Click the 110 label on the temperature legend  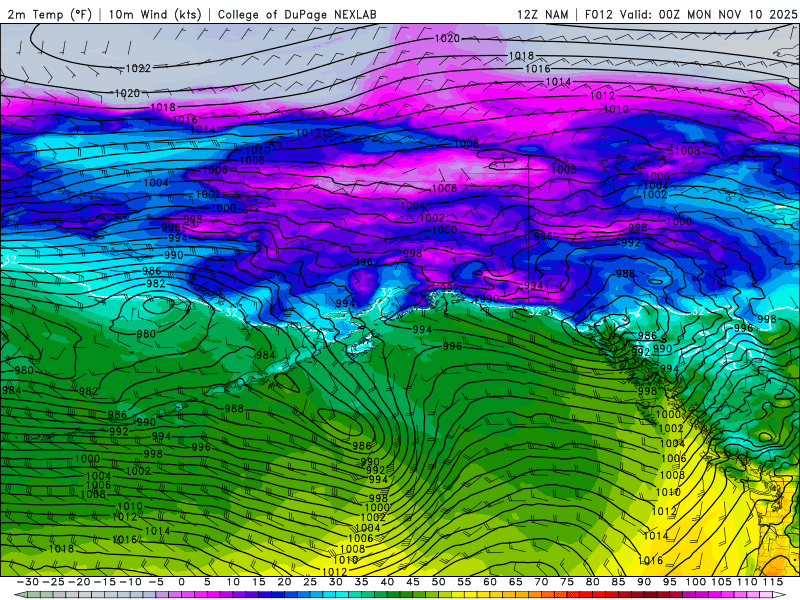[747, 582]
